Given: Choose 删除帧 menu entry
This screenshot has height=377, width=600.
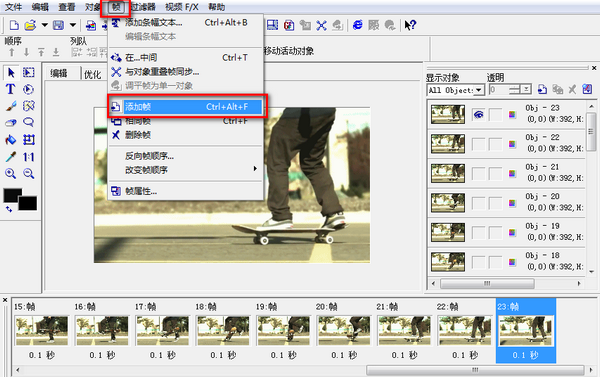Looking at the screenshot, I should point(186,135).
